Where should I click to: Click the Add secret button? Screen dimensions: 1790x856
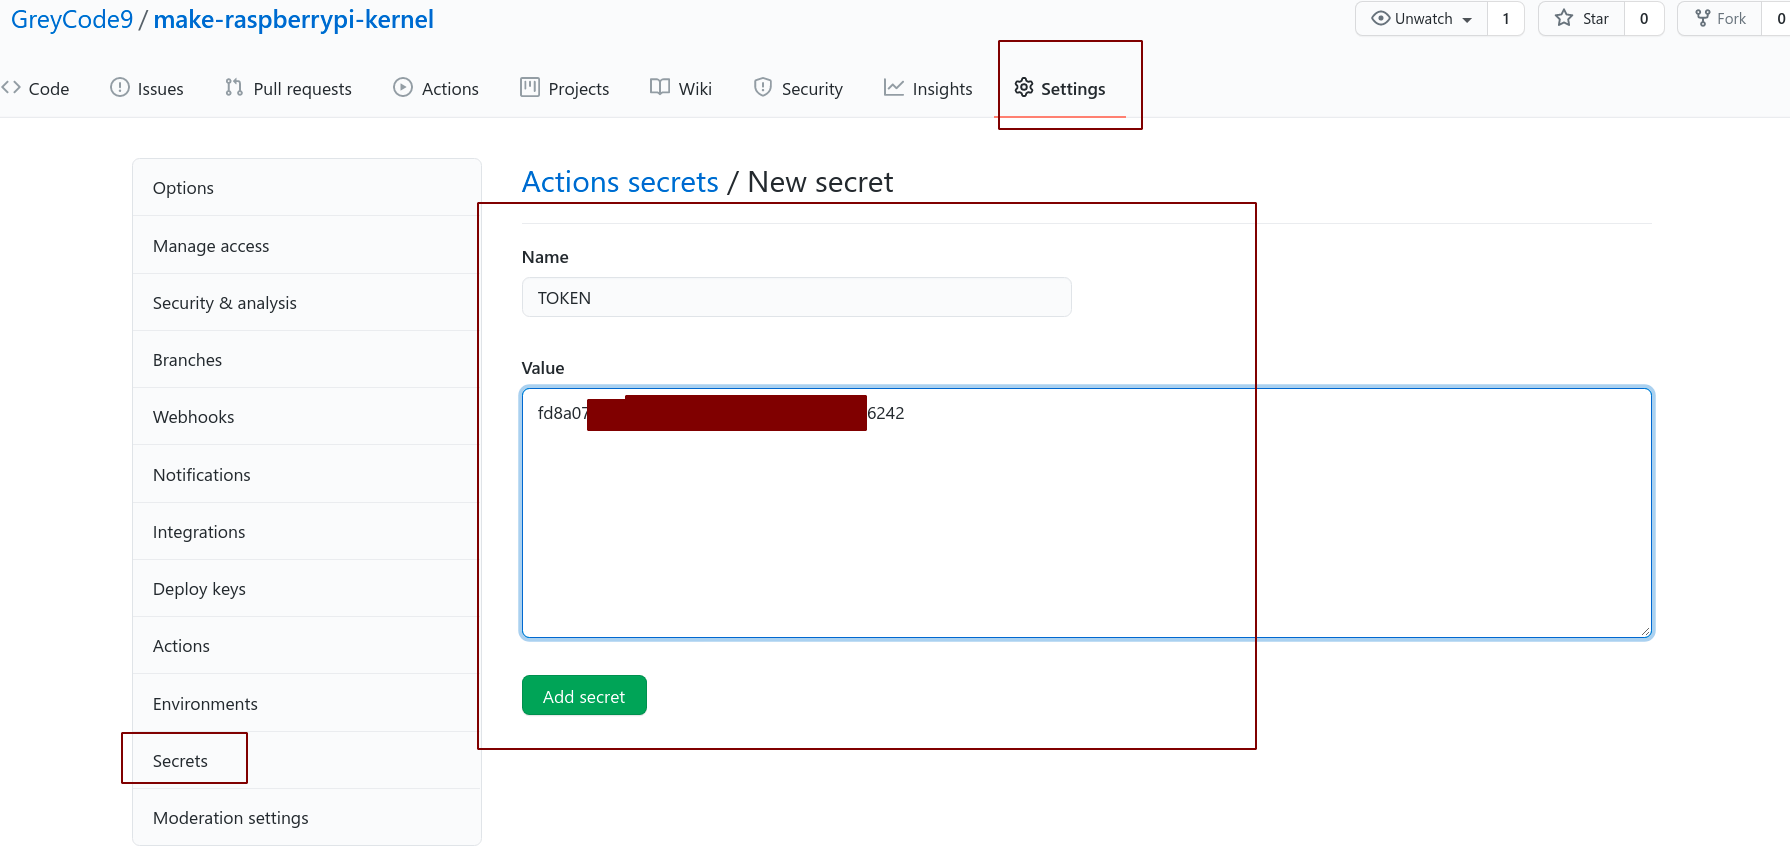pyautogui.click(x=584, y=696)
